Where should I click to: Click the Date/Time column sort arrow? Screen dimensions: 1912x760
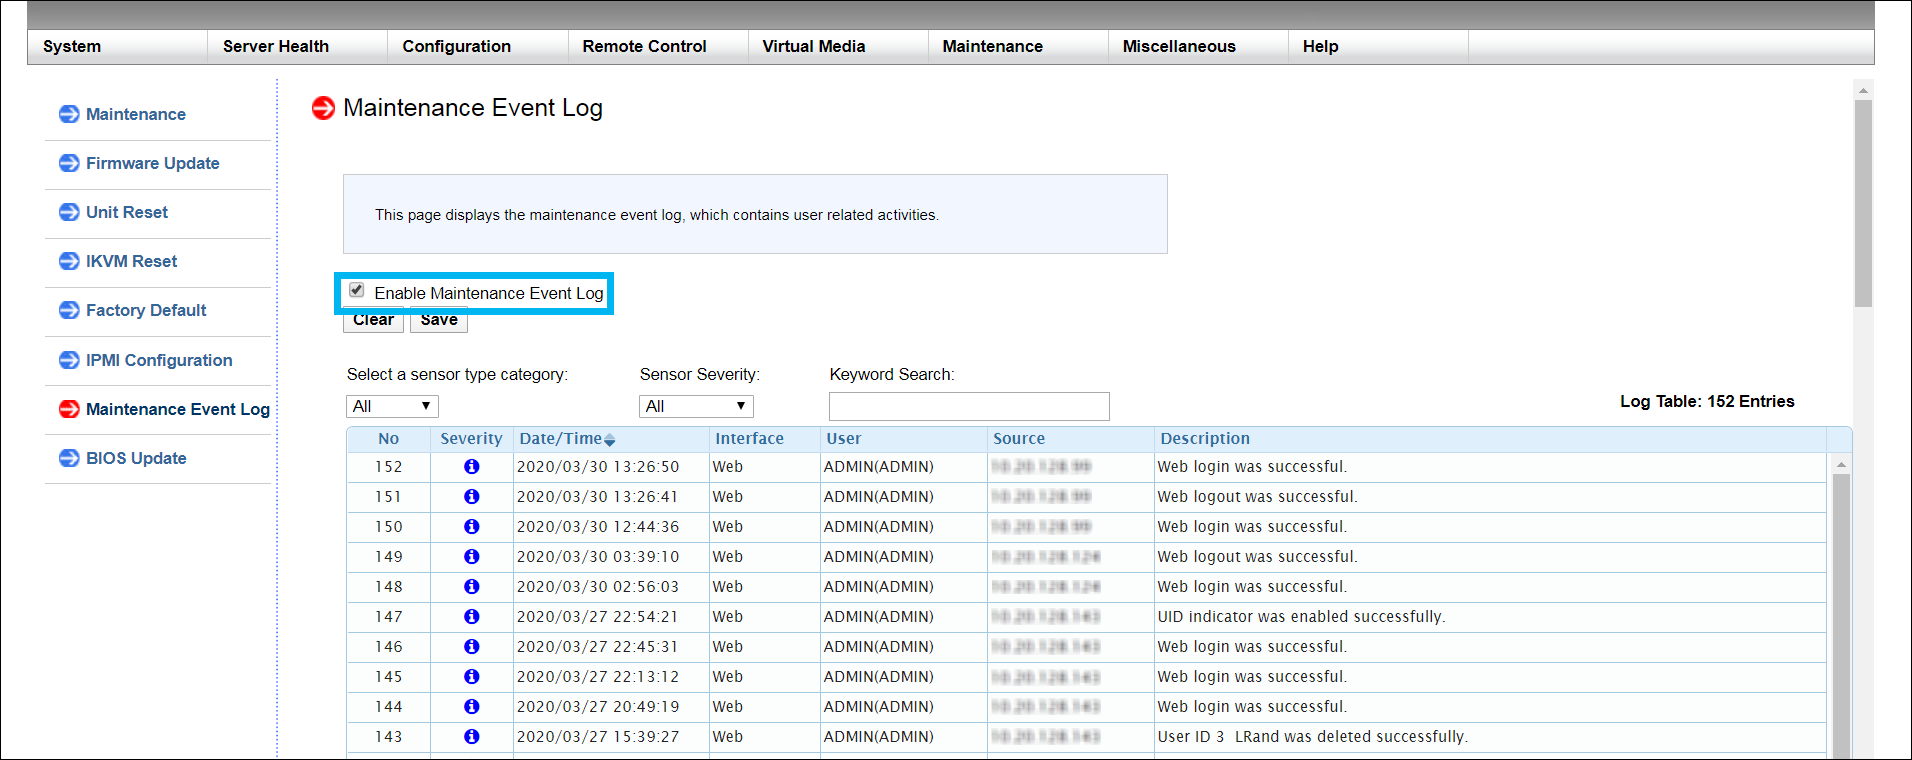tap(610, 440)
